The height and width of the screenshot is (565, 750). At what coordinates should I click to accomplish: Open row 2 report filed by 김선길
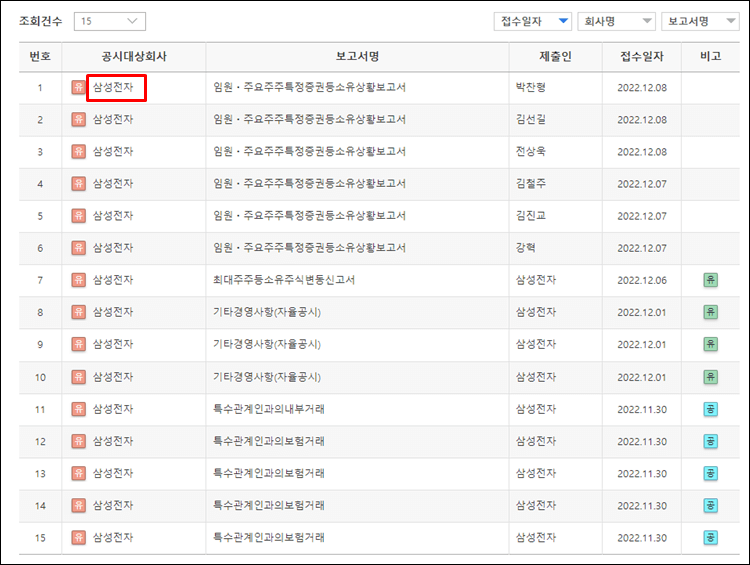309,119
